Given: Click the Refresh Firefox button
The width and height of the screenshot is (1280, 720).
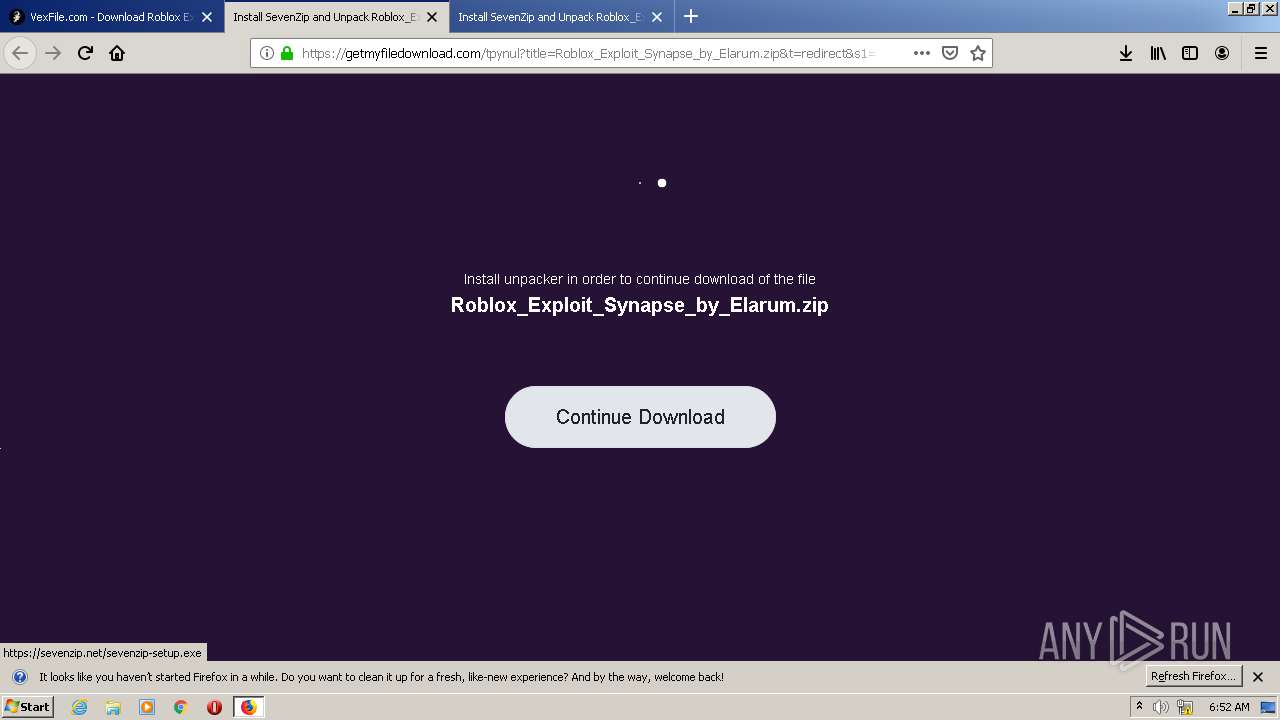Looking at the screenshot, I should coord(1194,676).
